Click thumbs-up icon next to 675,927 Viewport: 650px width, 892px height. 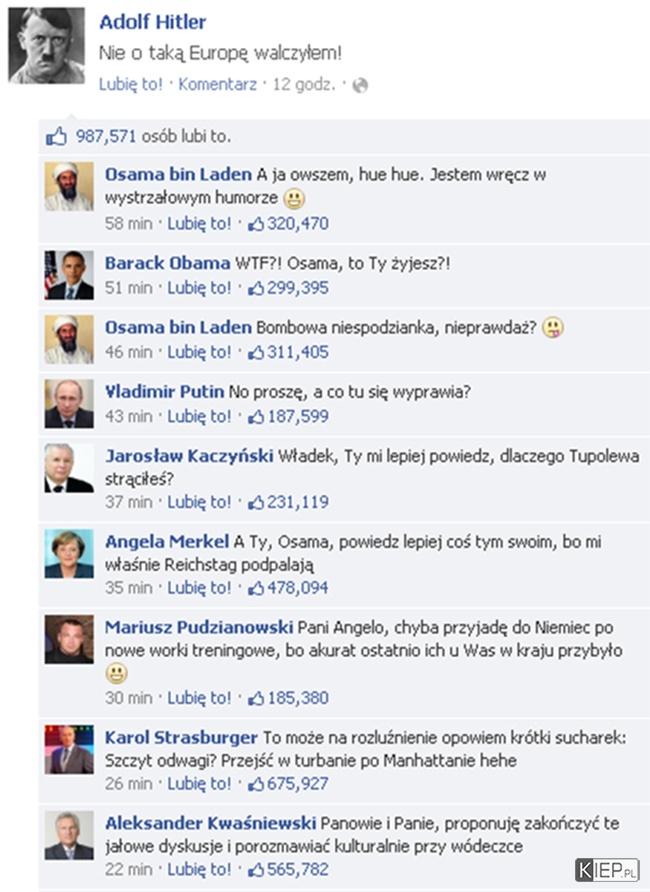click(x=256, y=784)
